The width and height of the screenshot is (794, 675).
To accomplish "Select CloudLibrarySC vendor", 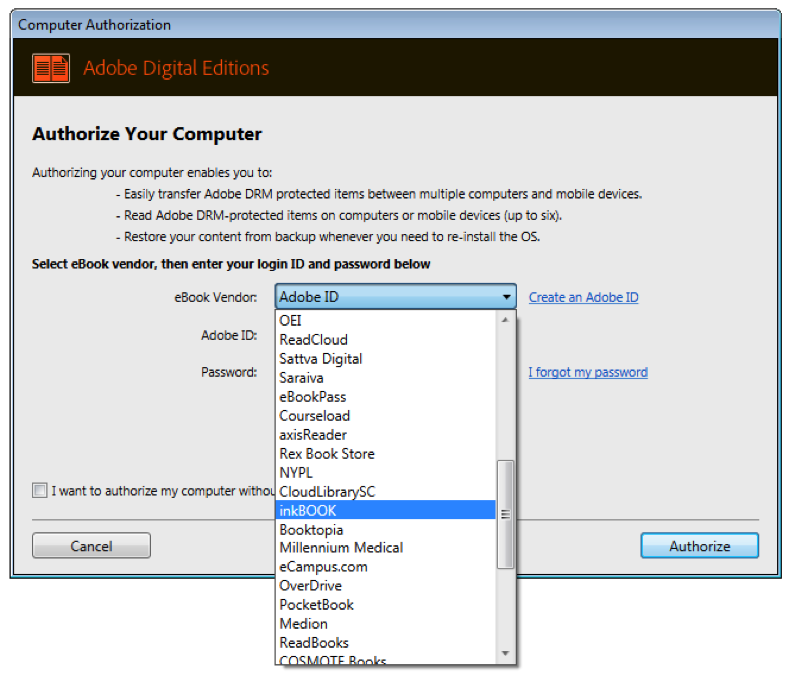I will point(386,492).
